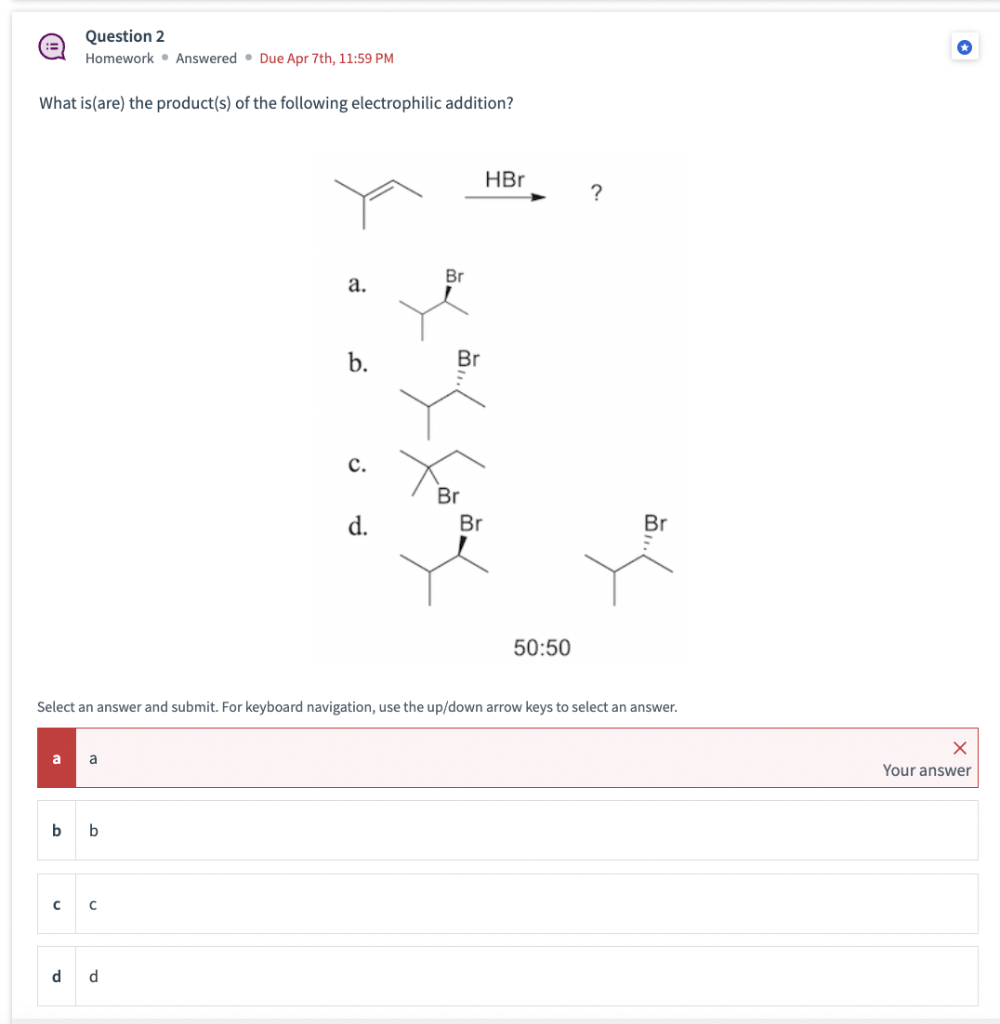Reselect the highlighted answer option a
Viewport: 1000px width, 1024px height.
coord(500,758)
